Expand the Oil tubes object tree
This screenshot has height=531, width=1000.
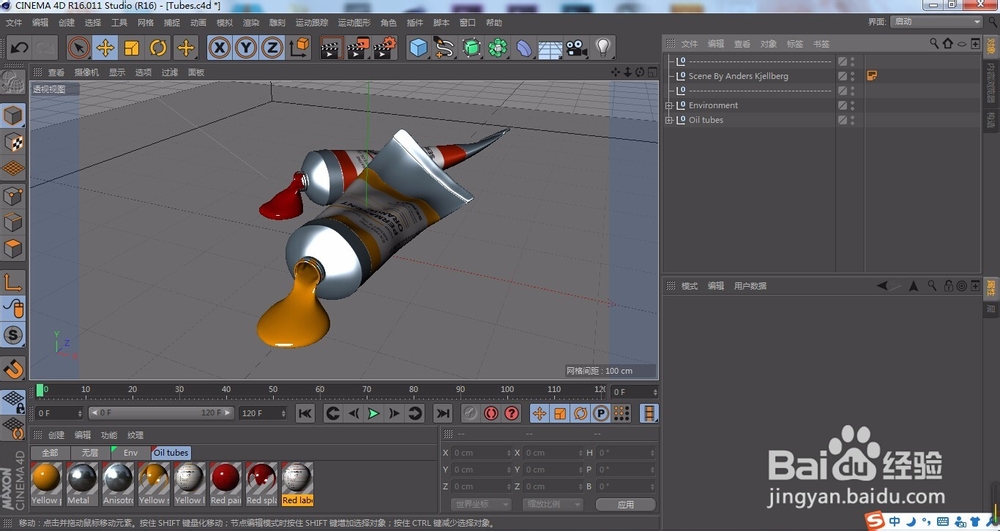[668, 120]
